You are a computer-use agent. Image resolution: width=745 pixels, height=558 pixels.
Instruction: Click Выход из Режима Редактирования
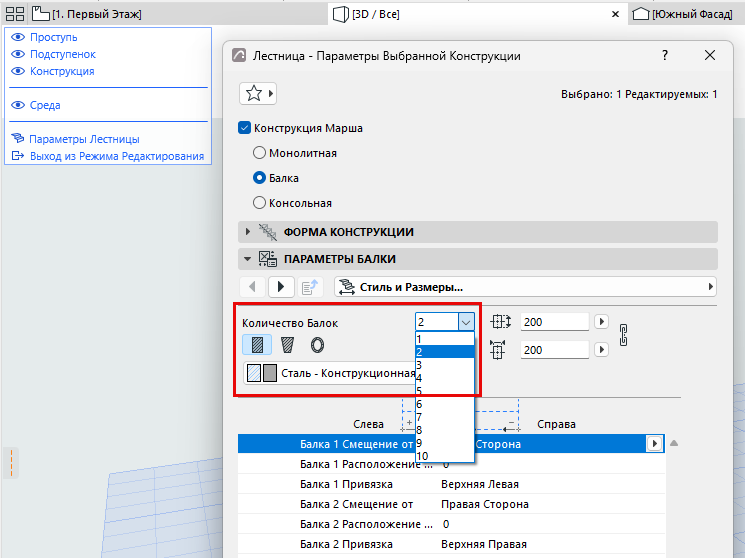tap(117, 156)
